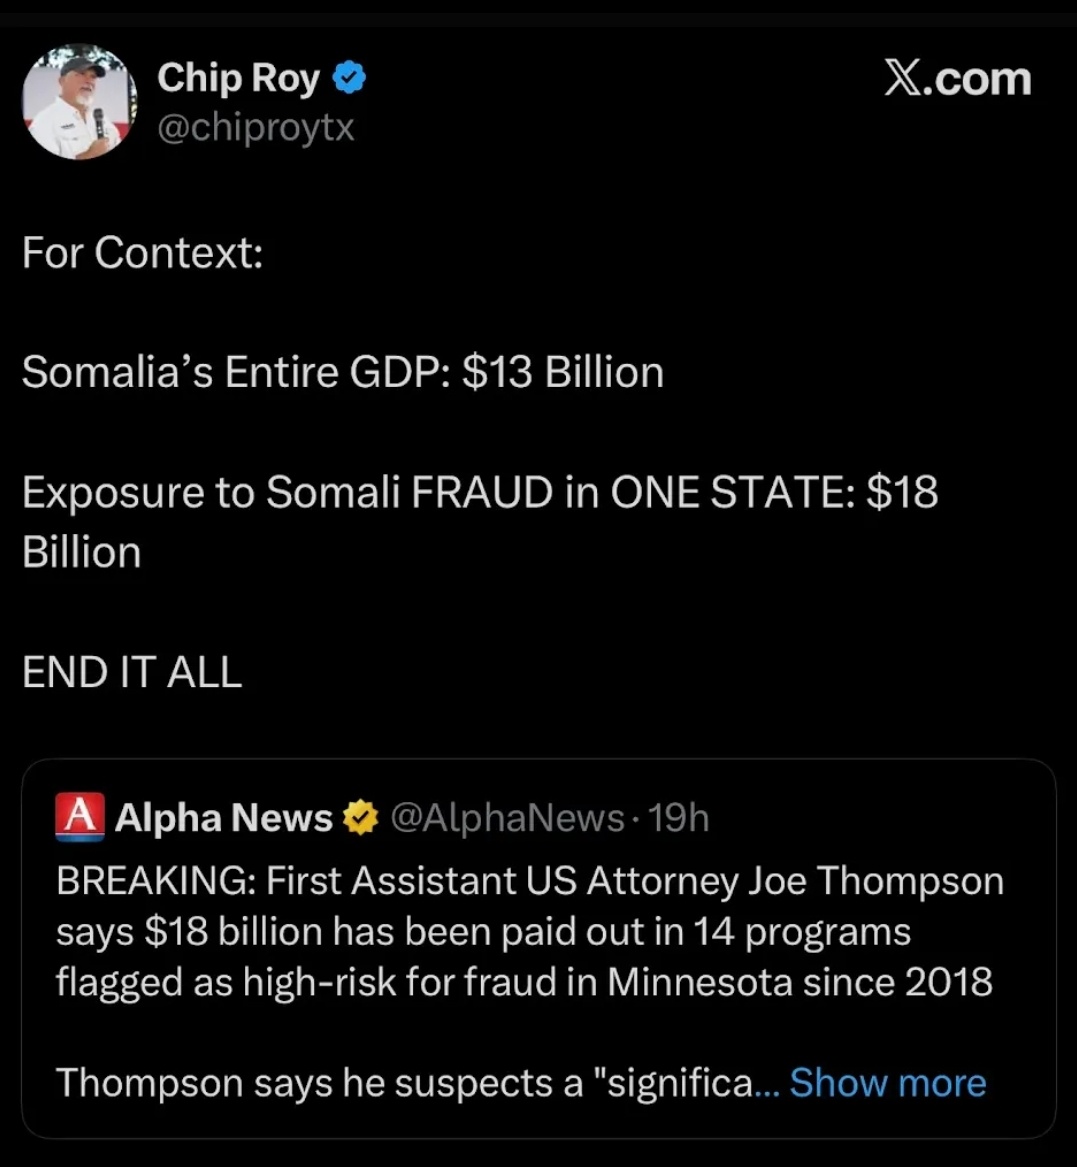
Task: Select the "Somalia's Entire GDP: $13 Billion" line
Action: pyautogui.click(x=343, y=372)
